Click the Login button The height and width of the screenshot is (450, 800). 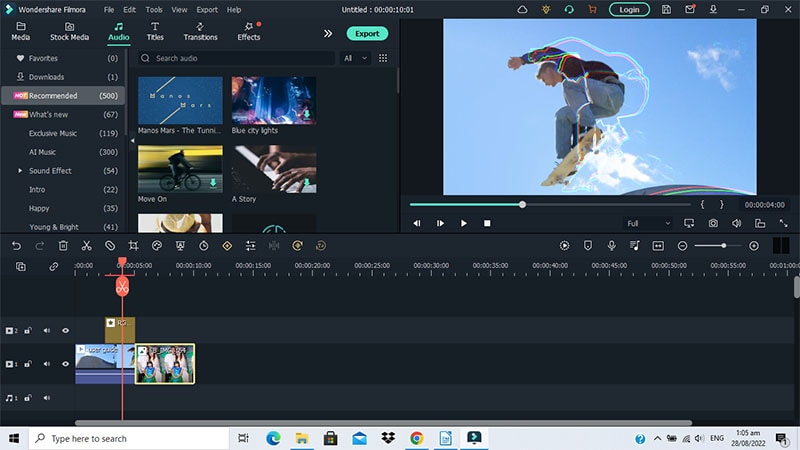(x=629, y=9)
